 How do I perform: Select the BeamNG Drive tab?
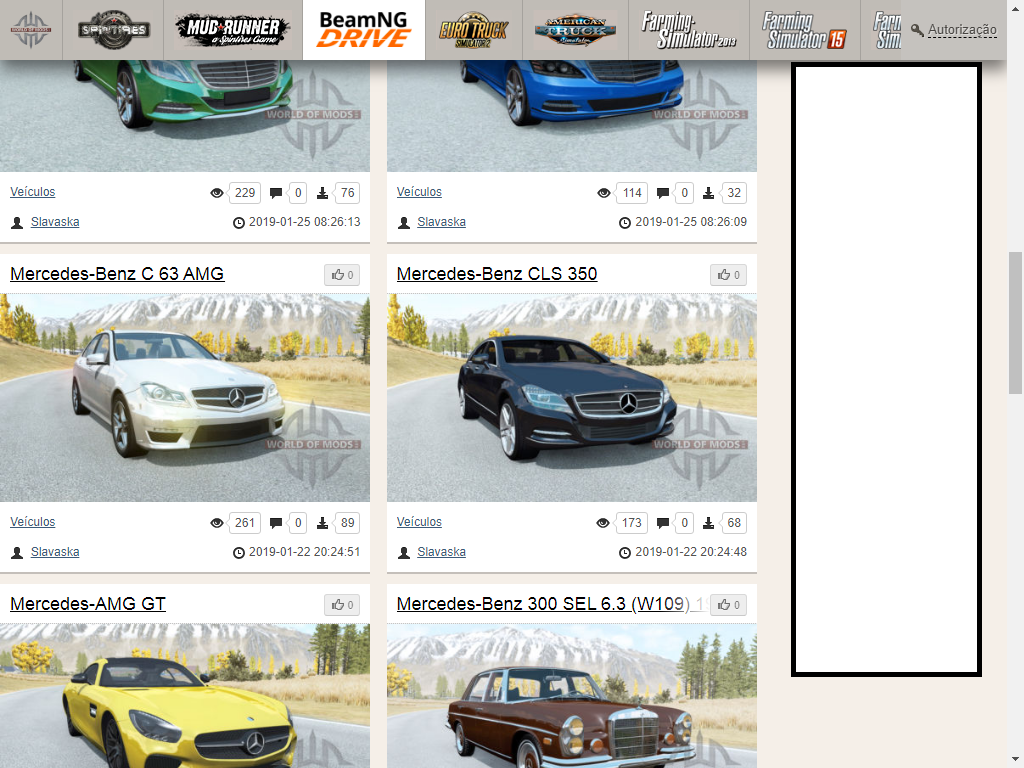[x=364, y=30]
